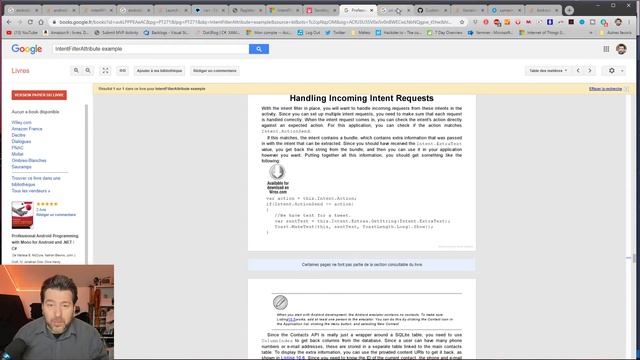
Task: Open the Wiley.com seller link
Action: coord(21,122)
